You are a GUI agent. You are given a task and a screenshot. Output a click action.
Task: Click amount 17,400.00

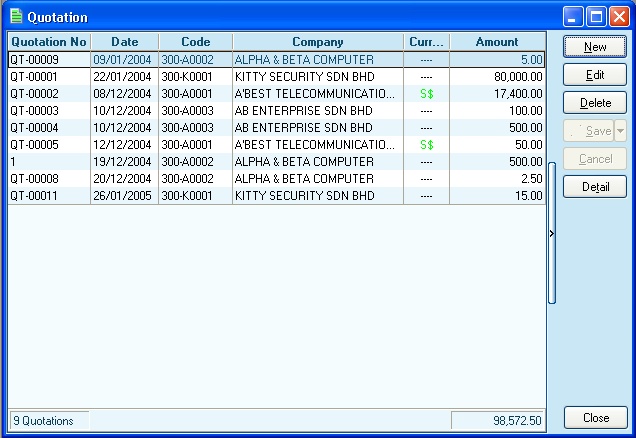pos(518,94)
